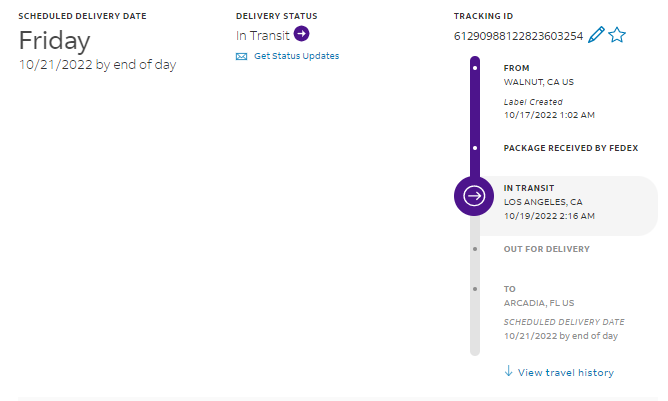The width and height of the screenshot is (668, 401).
Task: Expand View travel history
Action: (x=565, y=373)
